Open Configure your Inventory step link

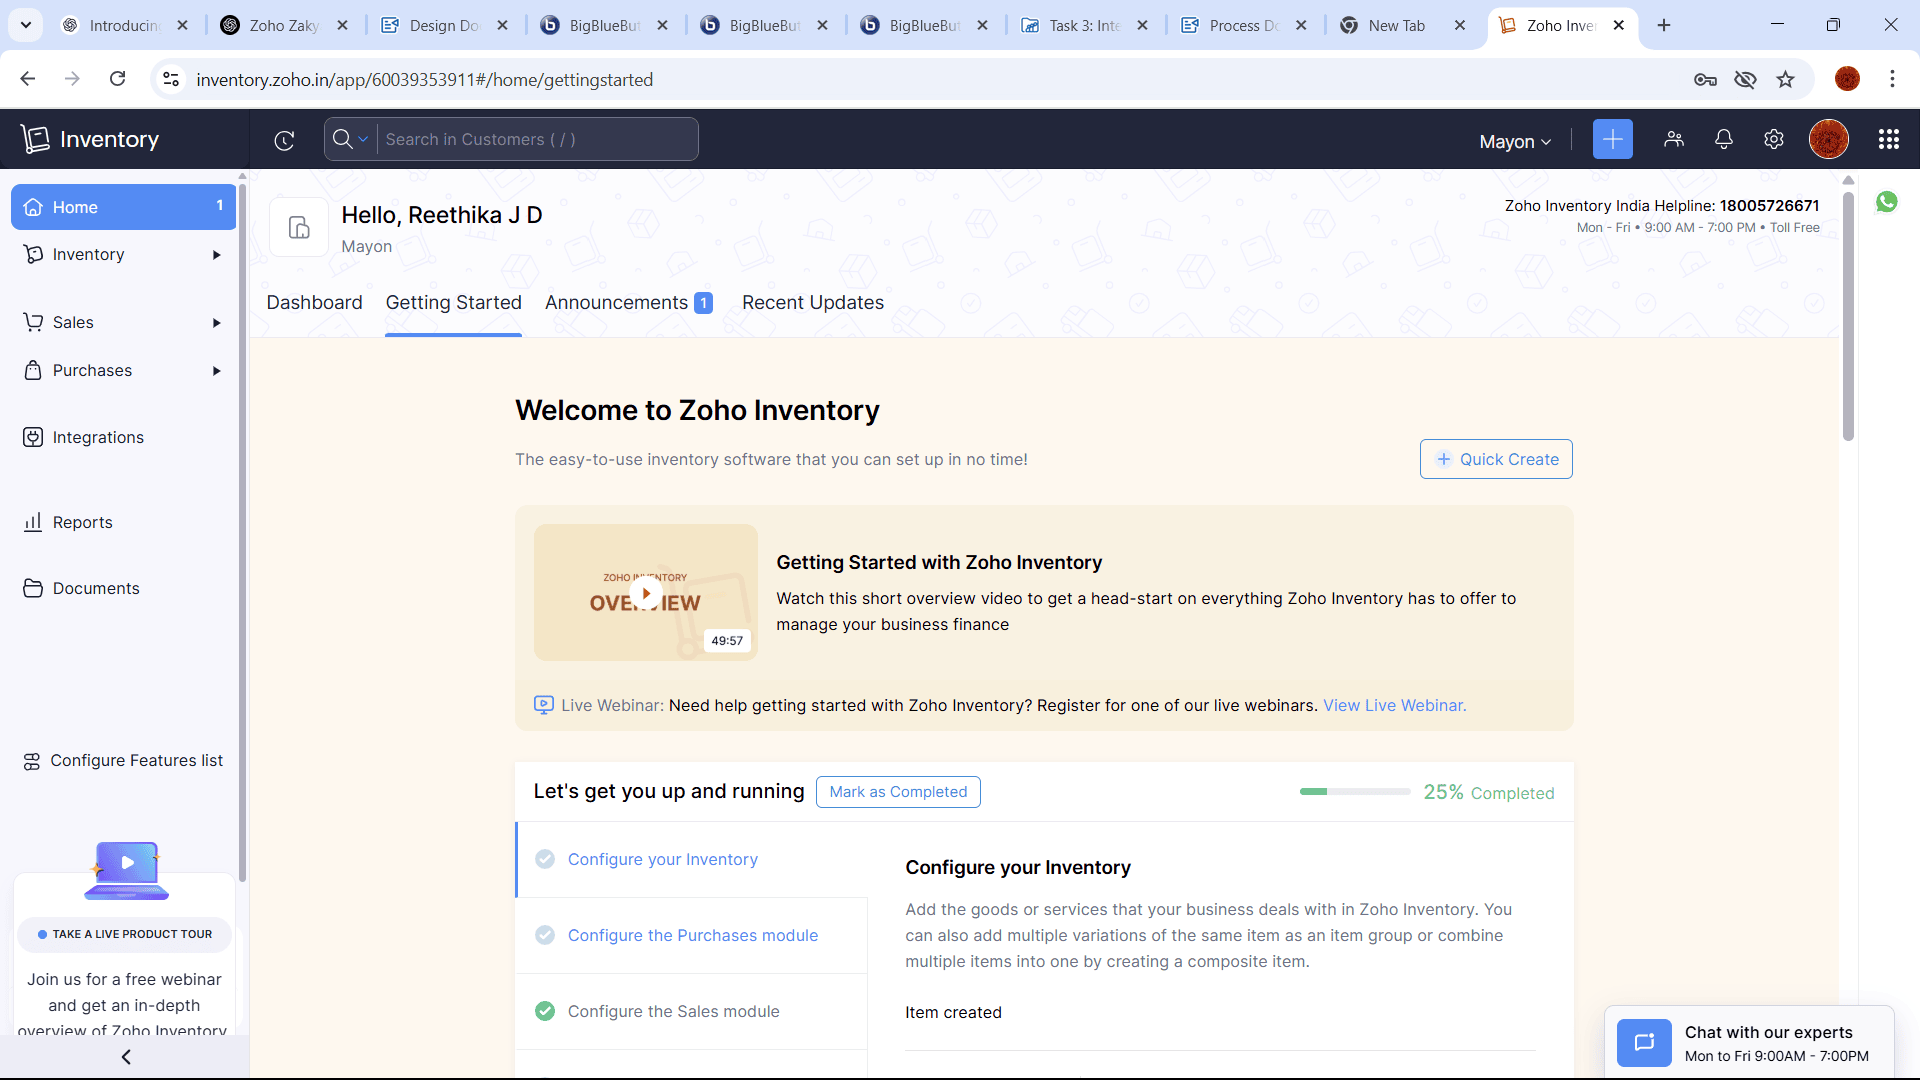coord(663,859)
